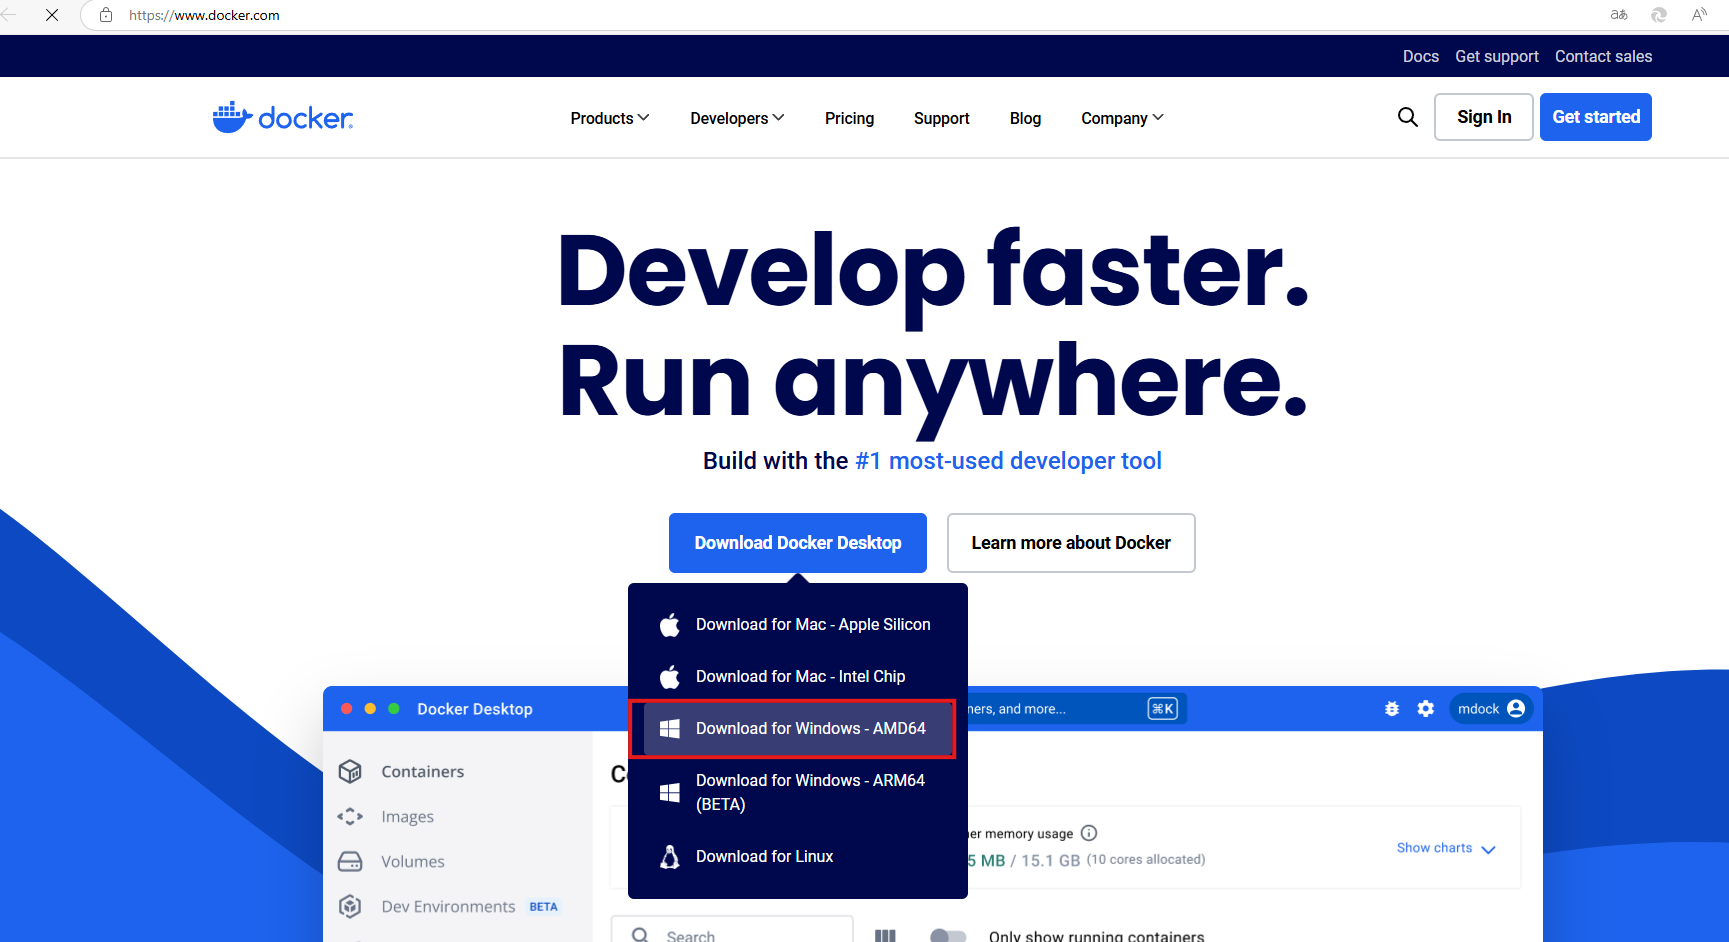This screenshot has height=942, width=1729.
Task: Click the Windows icon beside AMD64 download
Action: [x=670, y=729]
